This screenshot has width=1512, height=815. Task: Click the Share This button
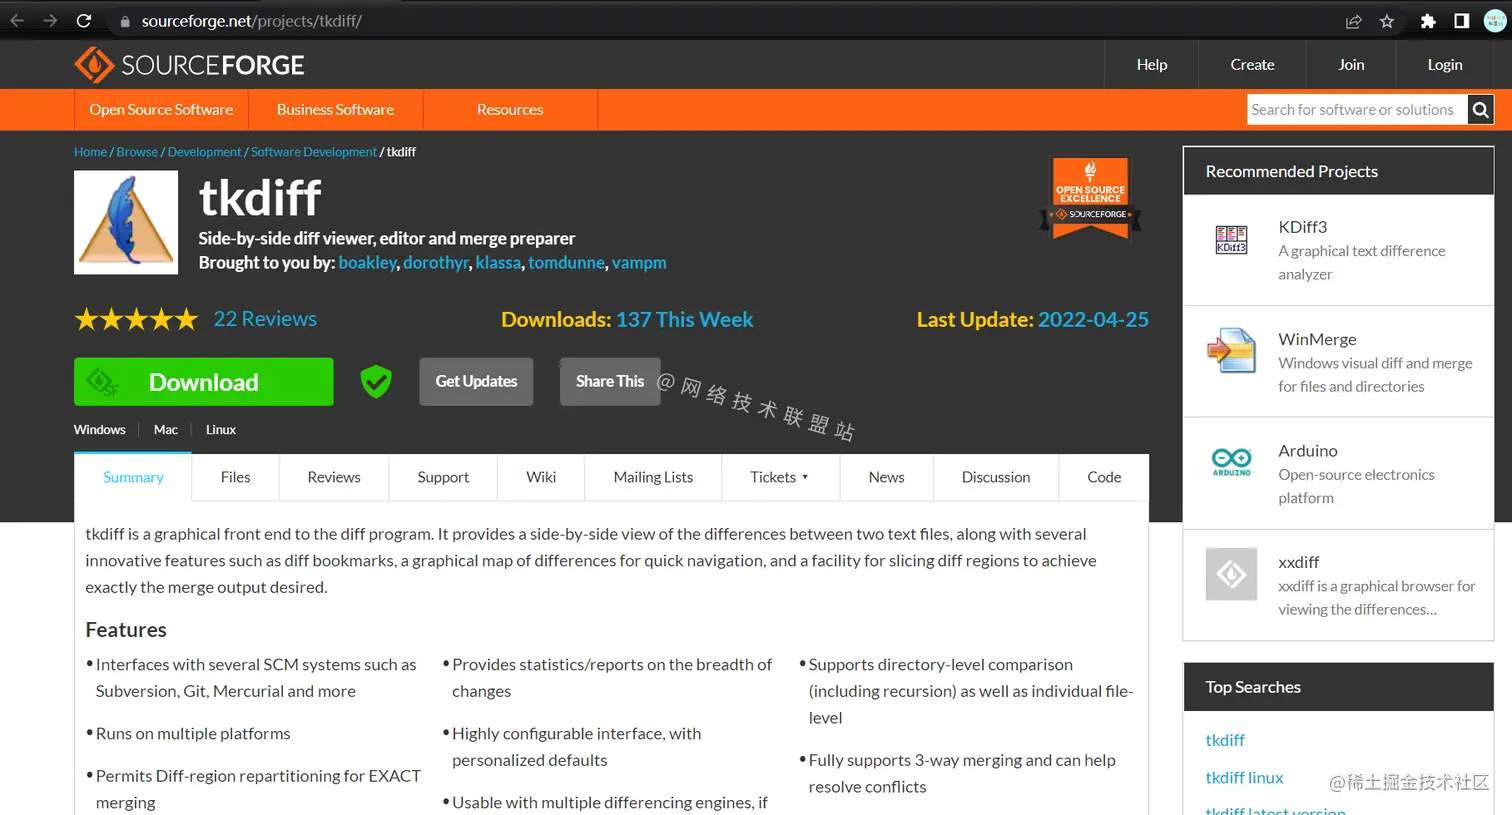610,382
